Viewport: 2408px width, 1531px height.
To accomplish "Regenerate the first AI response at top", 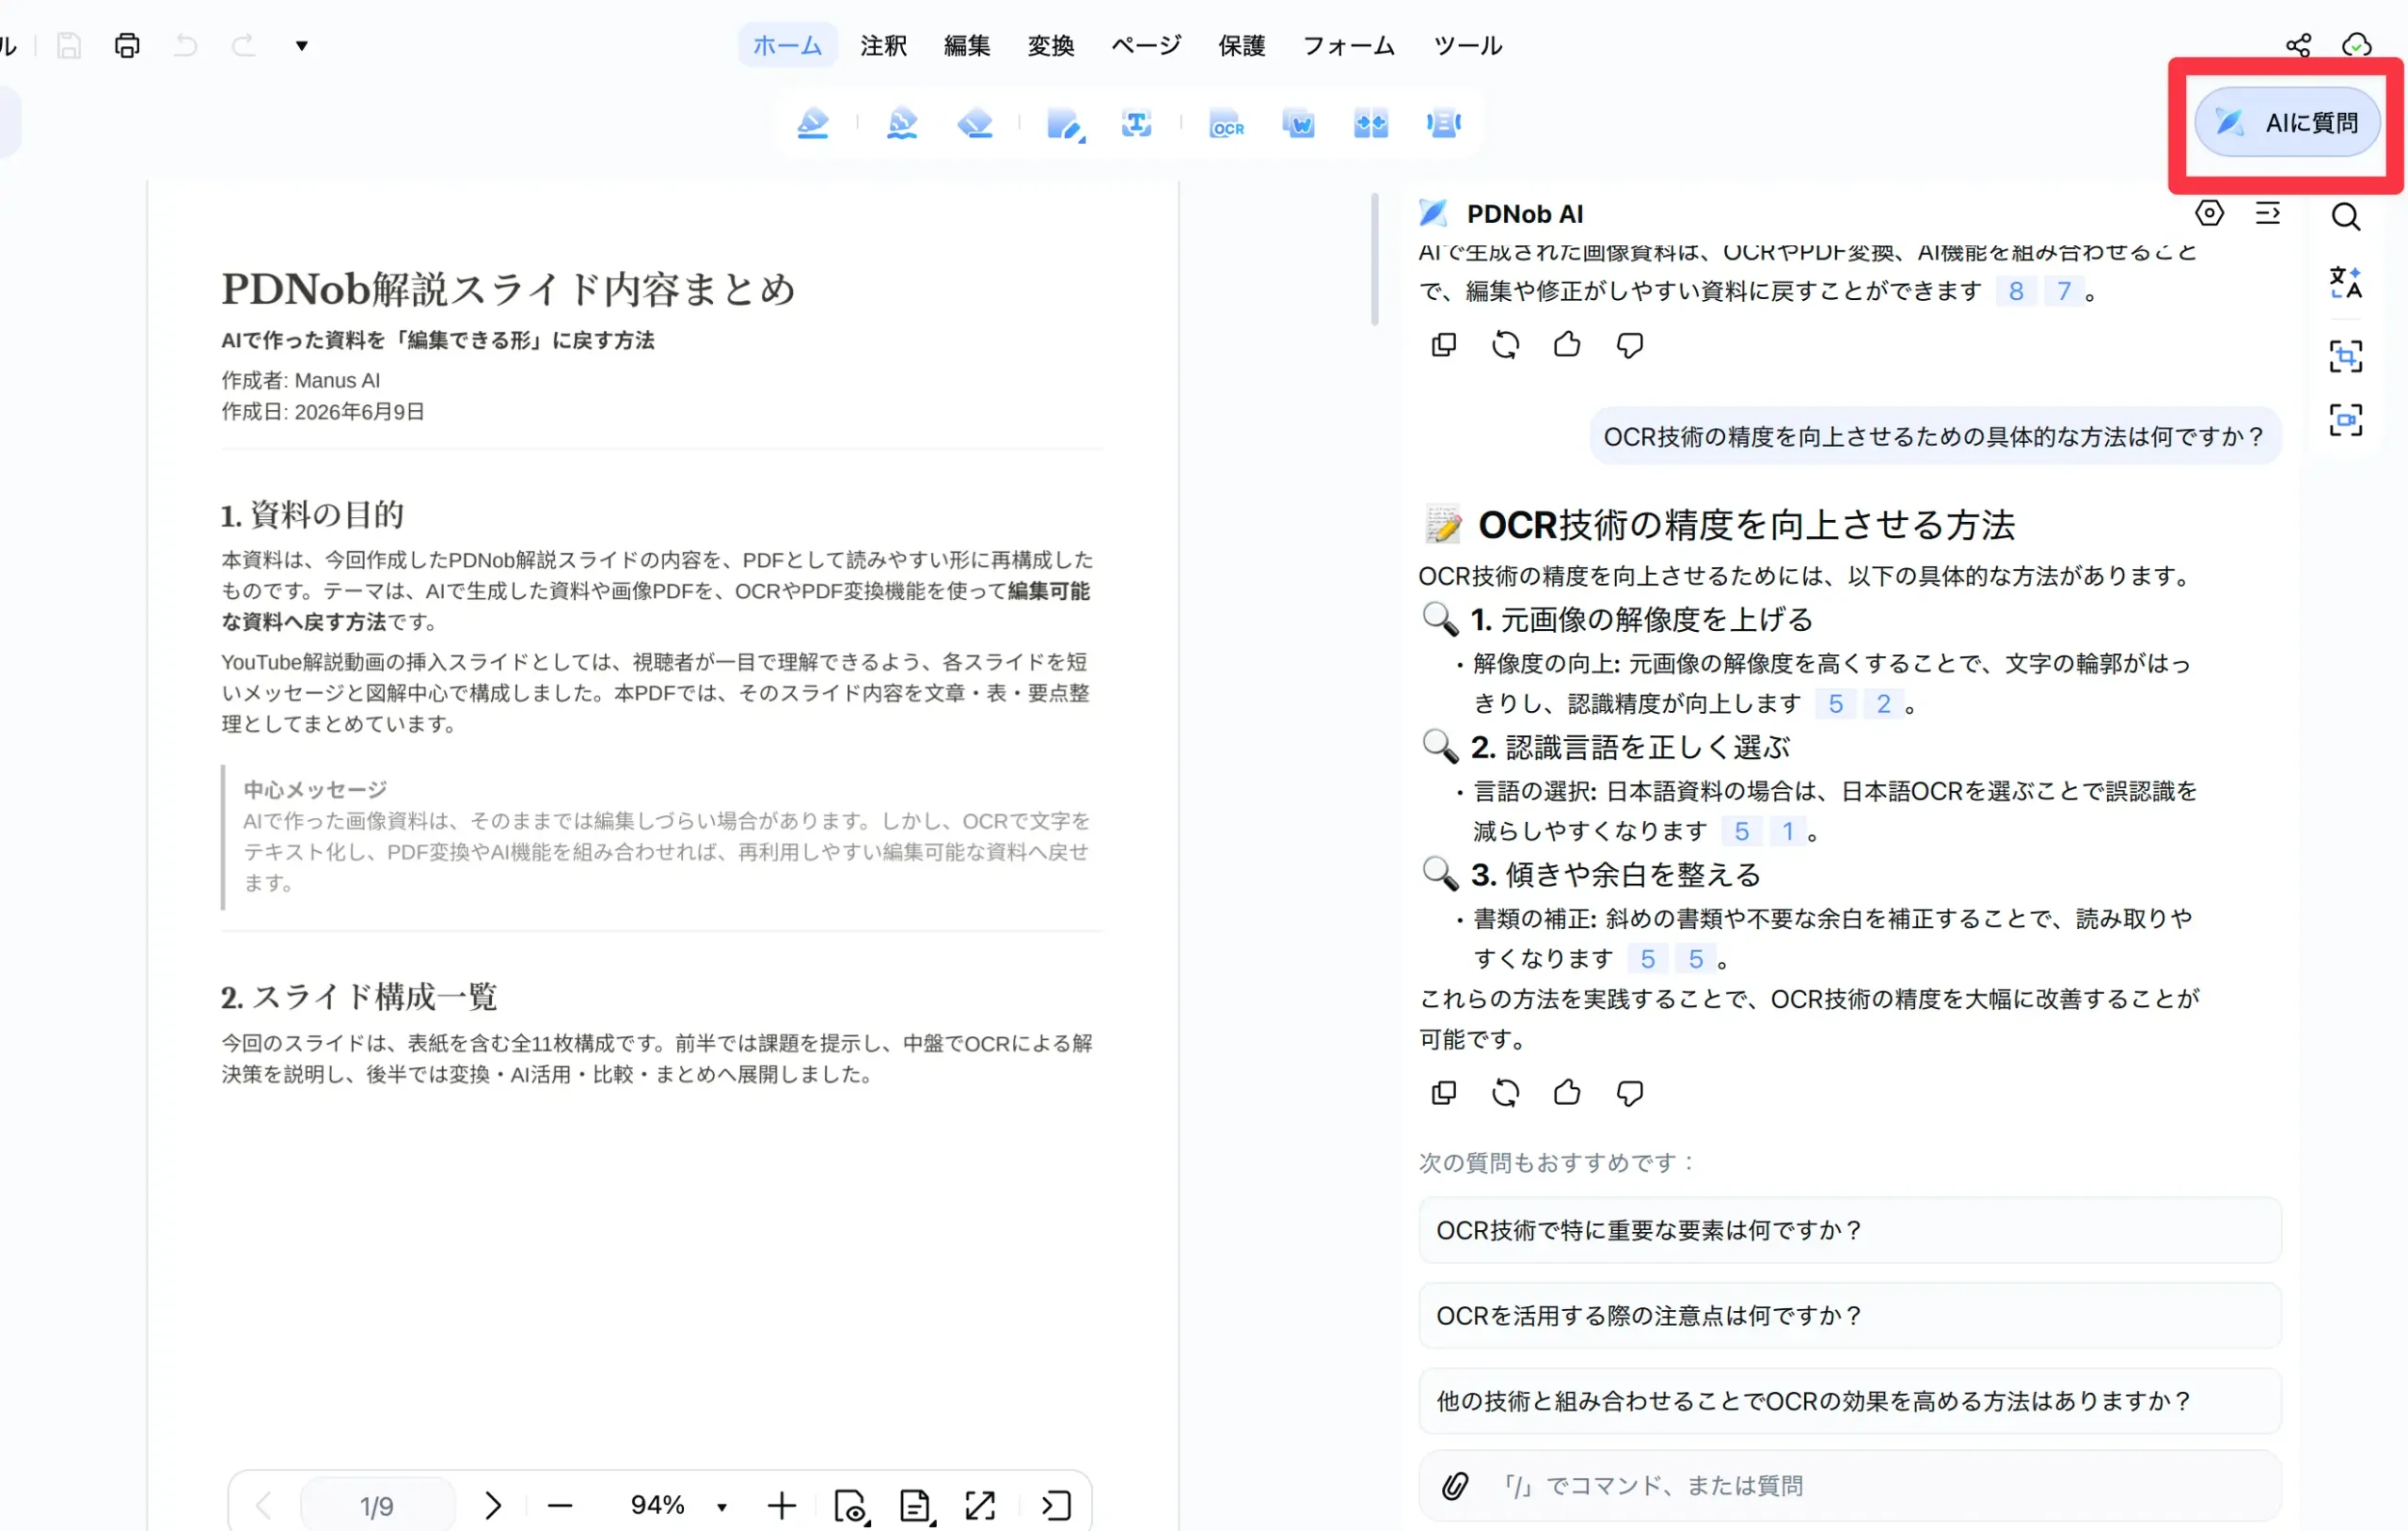I will pos(1505,344).
